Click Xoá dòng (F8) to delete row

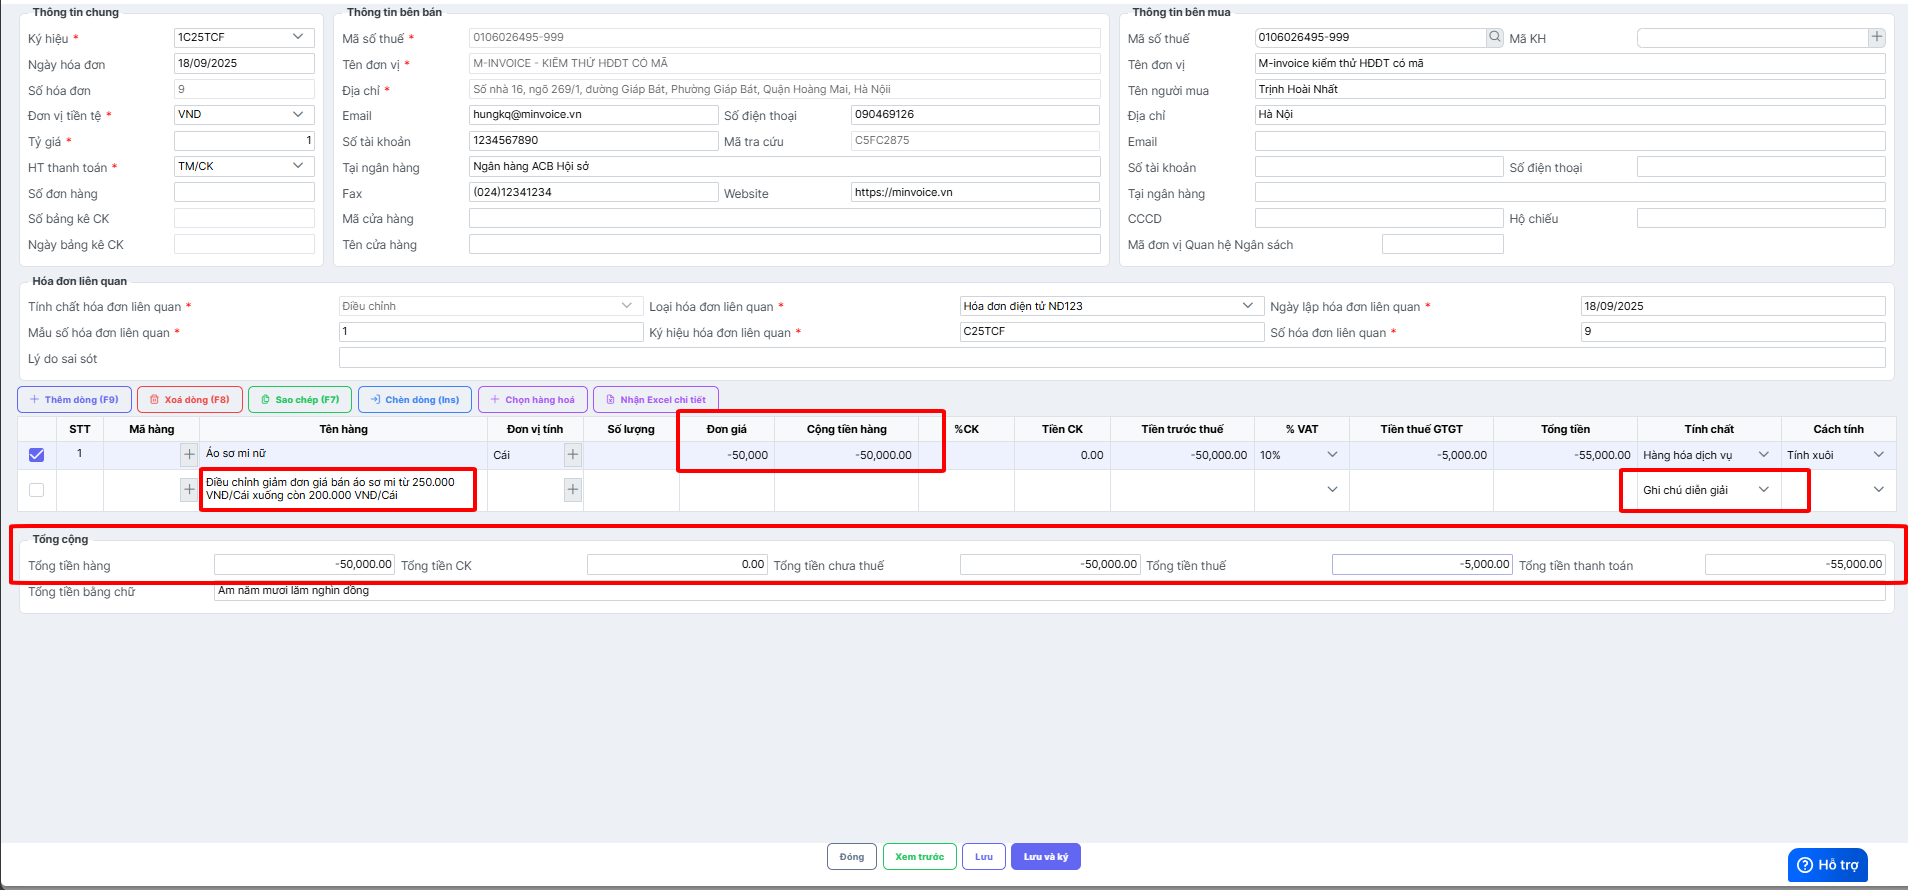tap(190, 400)
